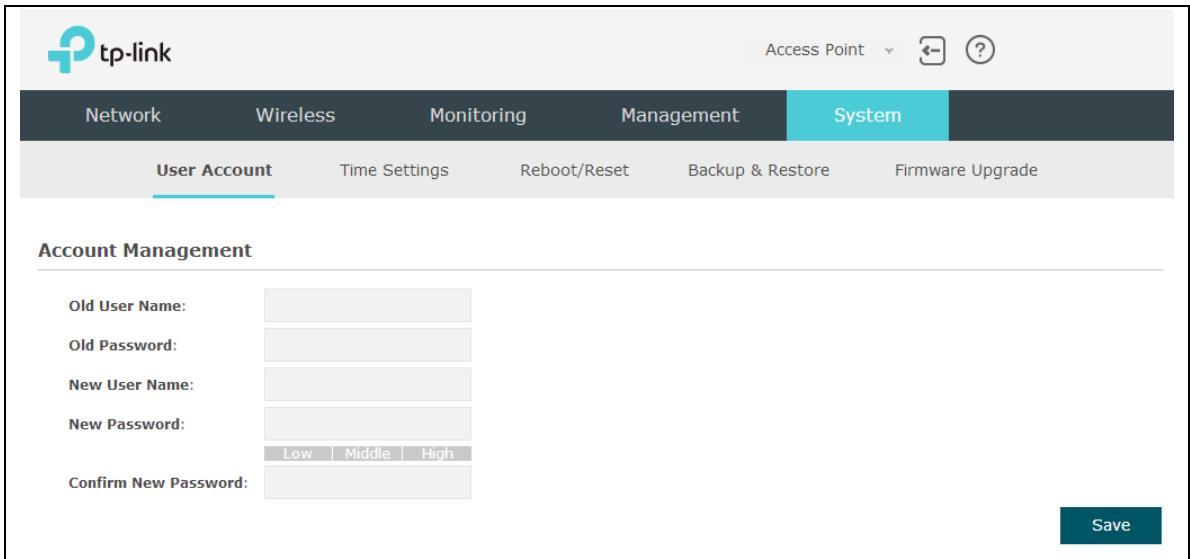The height and width of the screenshot is (559, 1190).
Task: Go to Firmware Upgrade sub-tab
Action: click(x=966, y=170)
